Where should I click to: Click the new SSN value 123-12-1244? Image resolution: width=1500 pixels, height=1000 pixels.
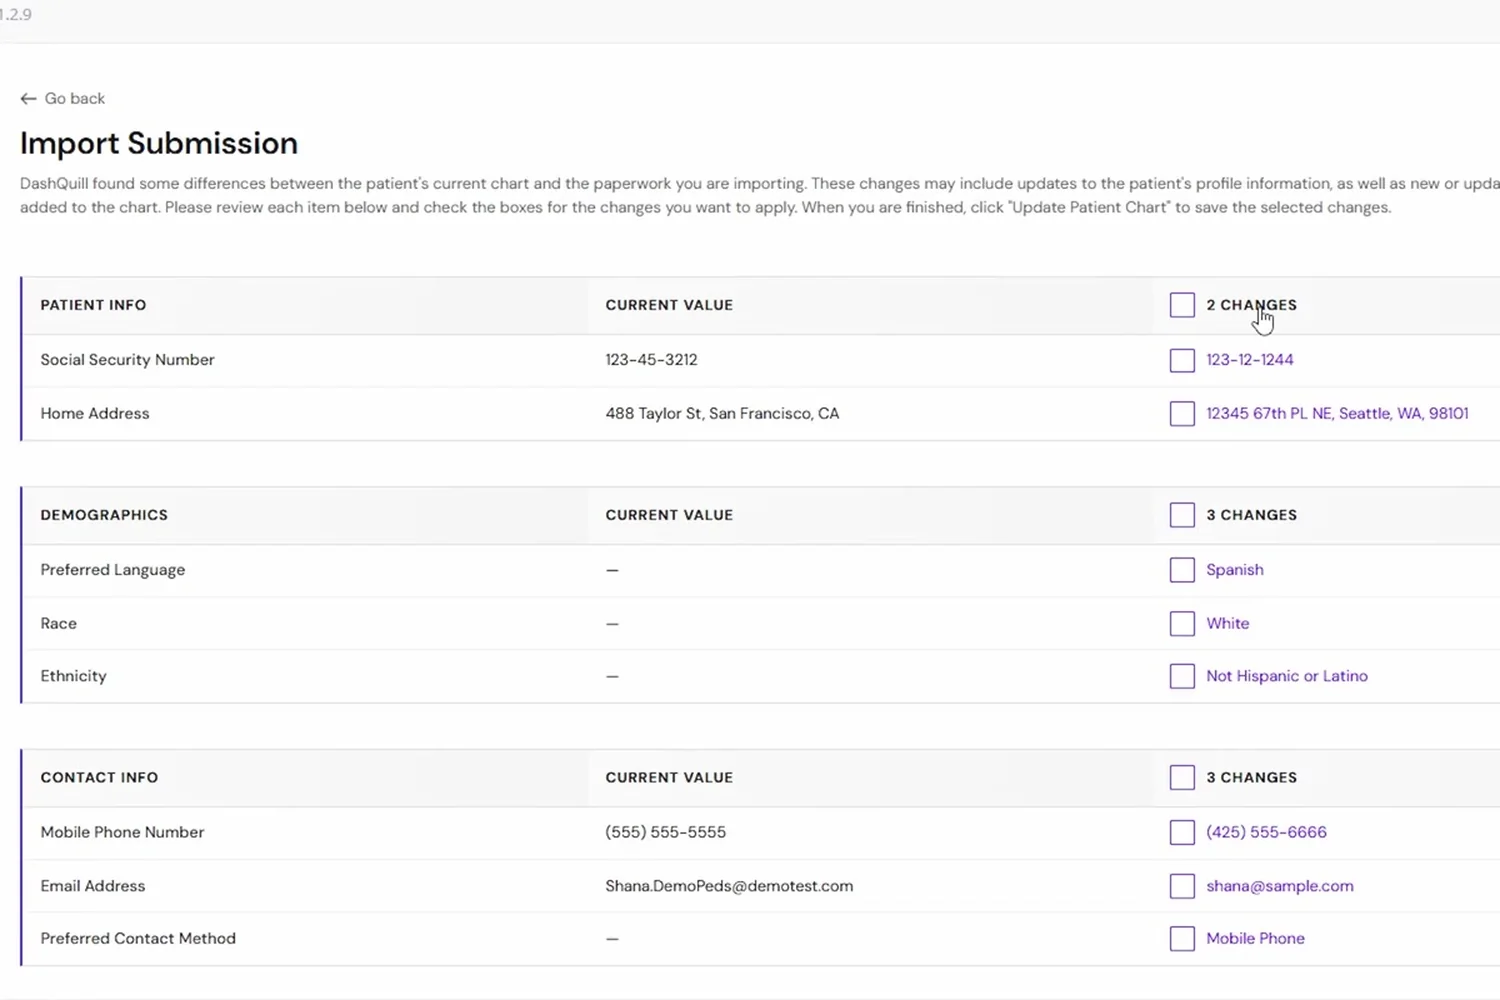1250,360
